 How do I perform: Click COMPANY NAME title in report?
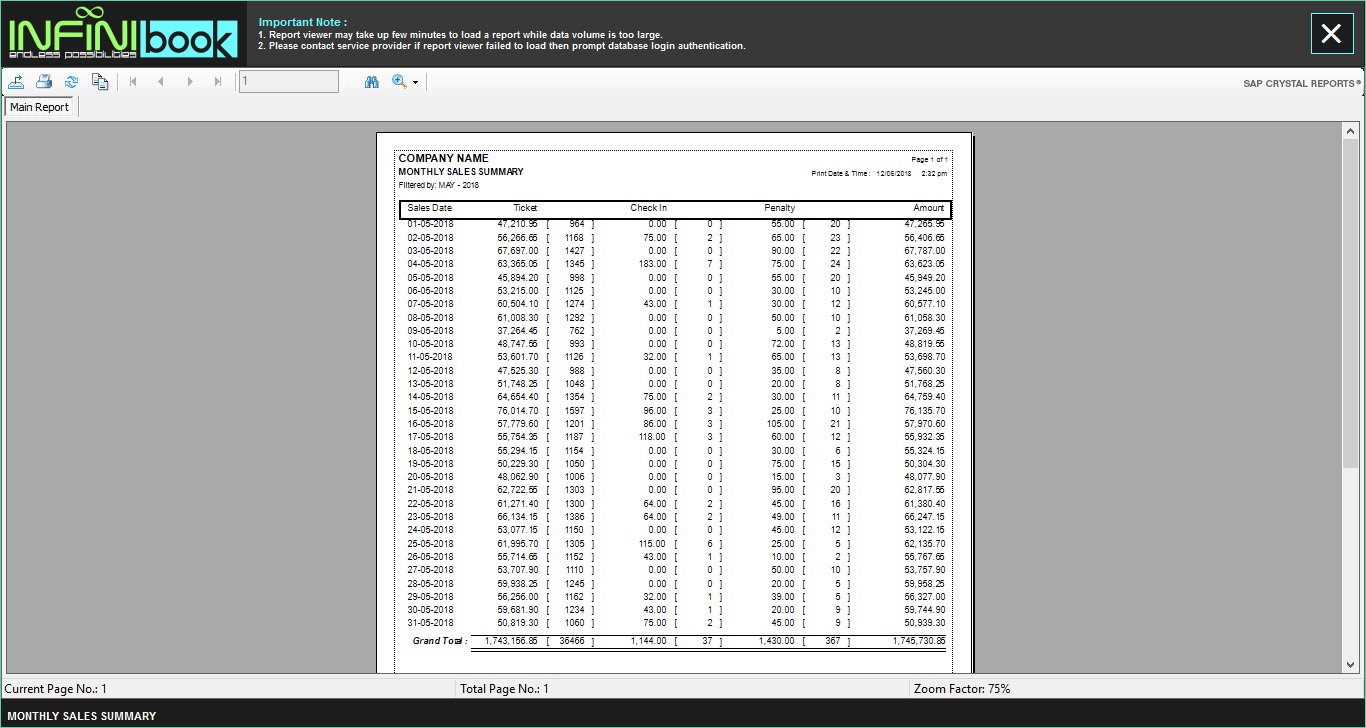pos(443,158)
